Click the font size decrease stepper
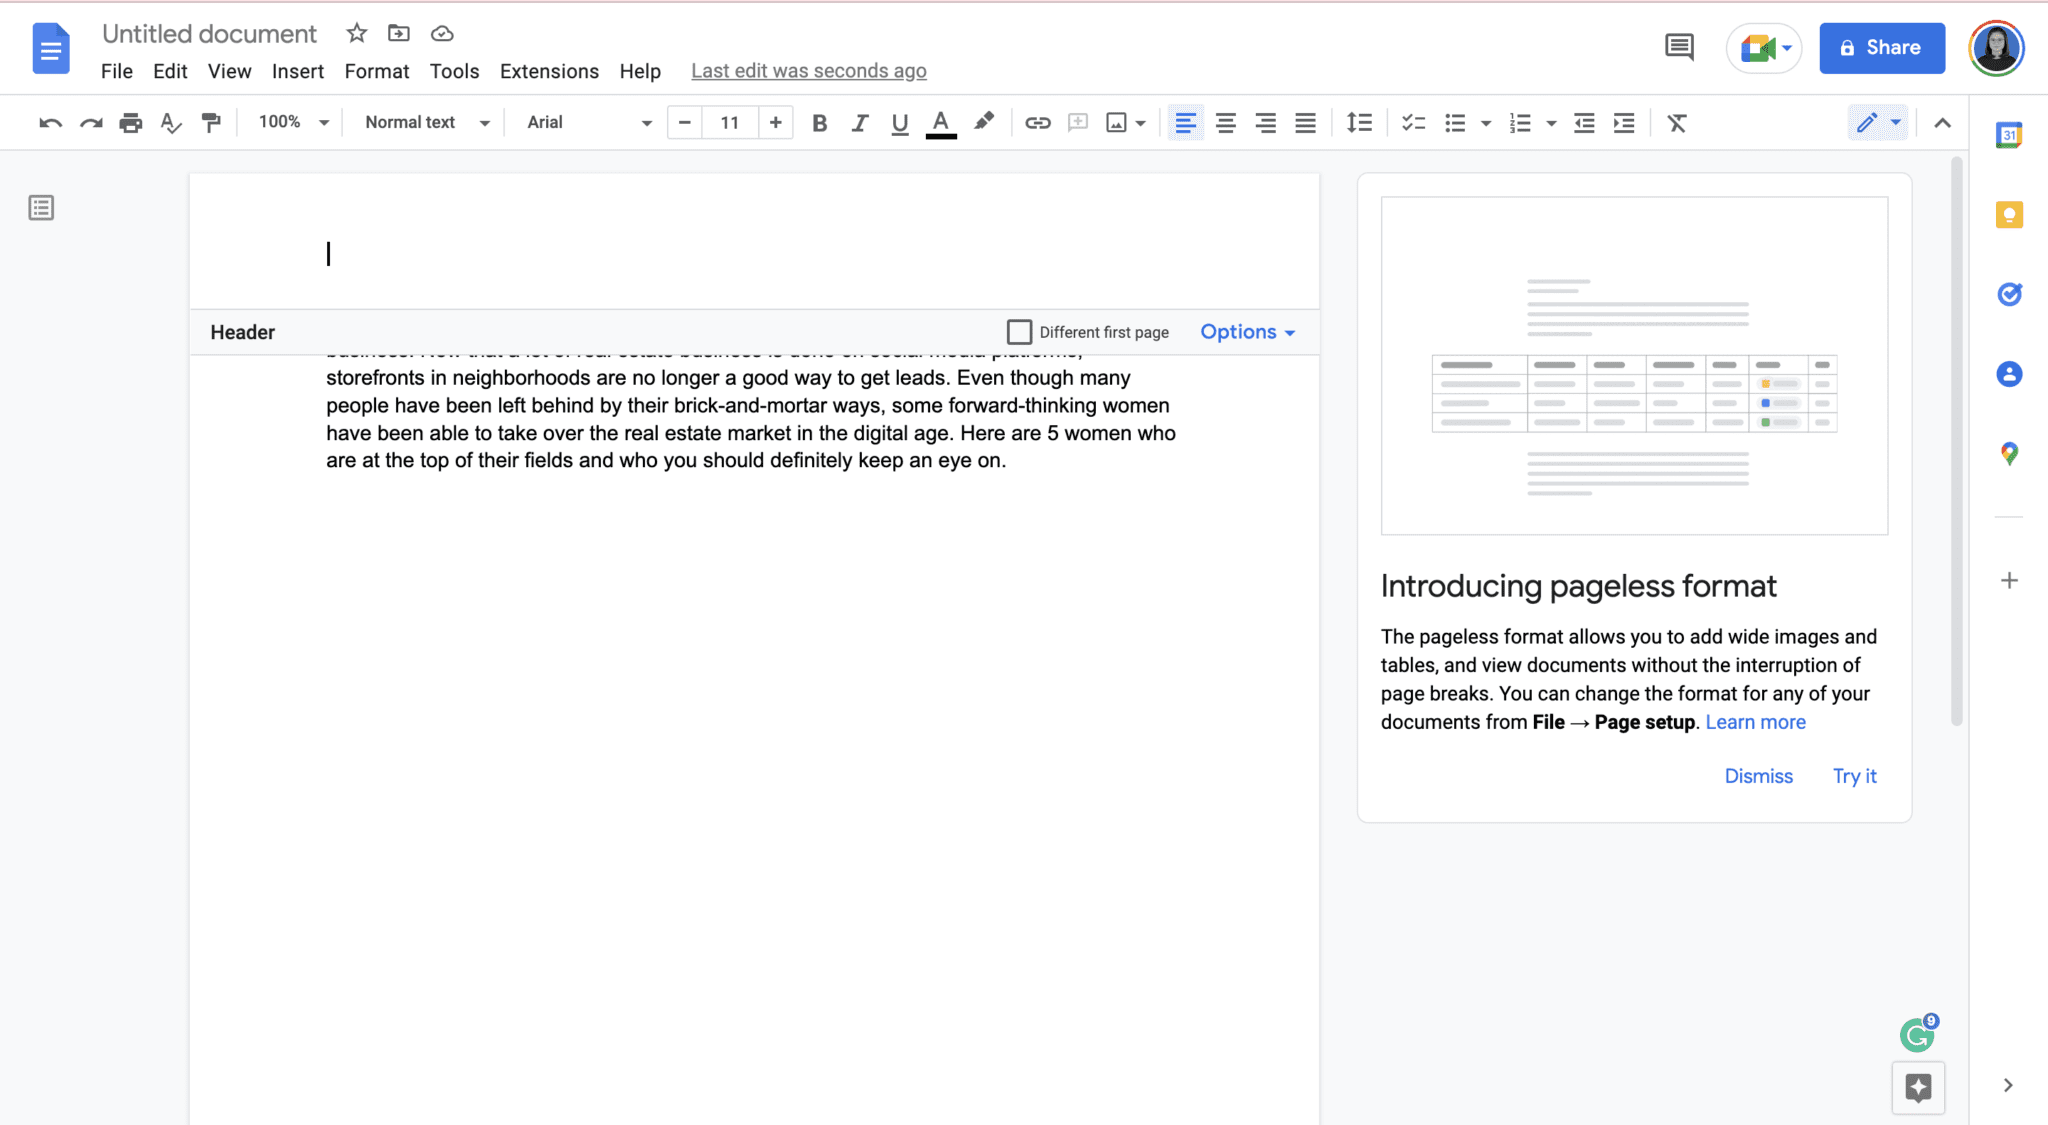 (684, 122)
